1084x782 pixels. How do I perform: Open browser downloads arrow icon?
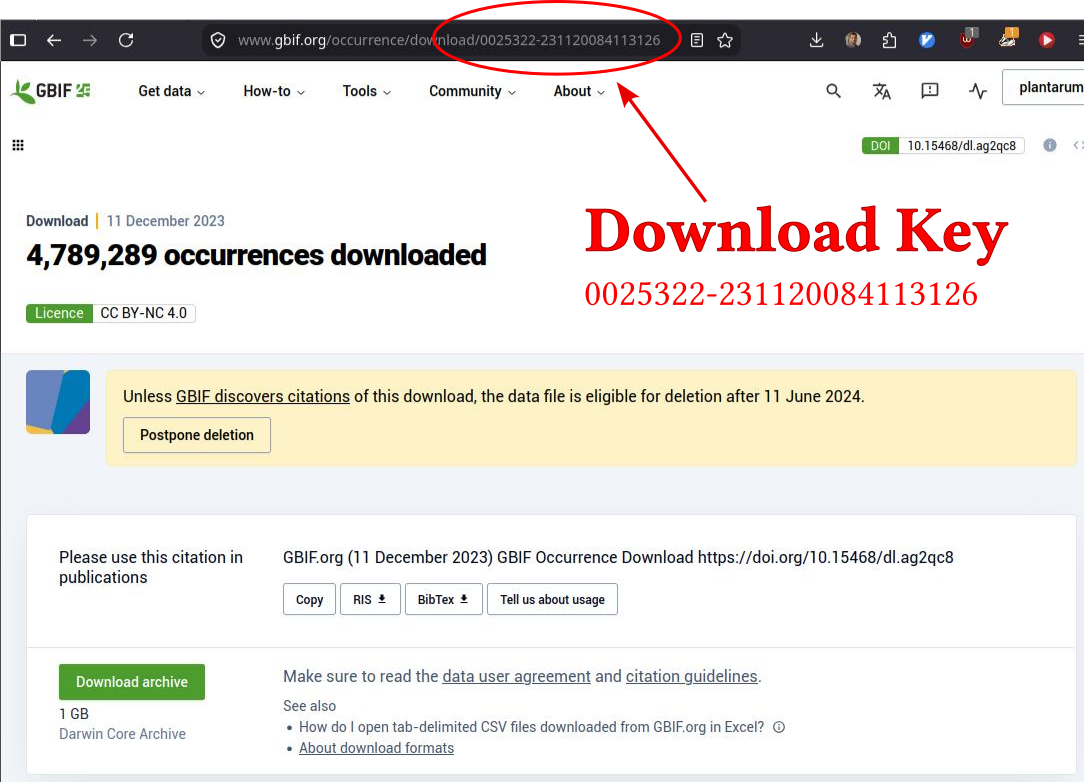(816, 40)
